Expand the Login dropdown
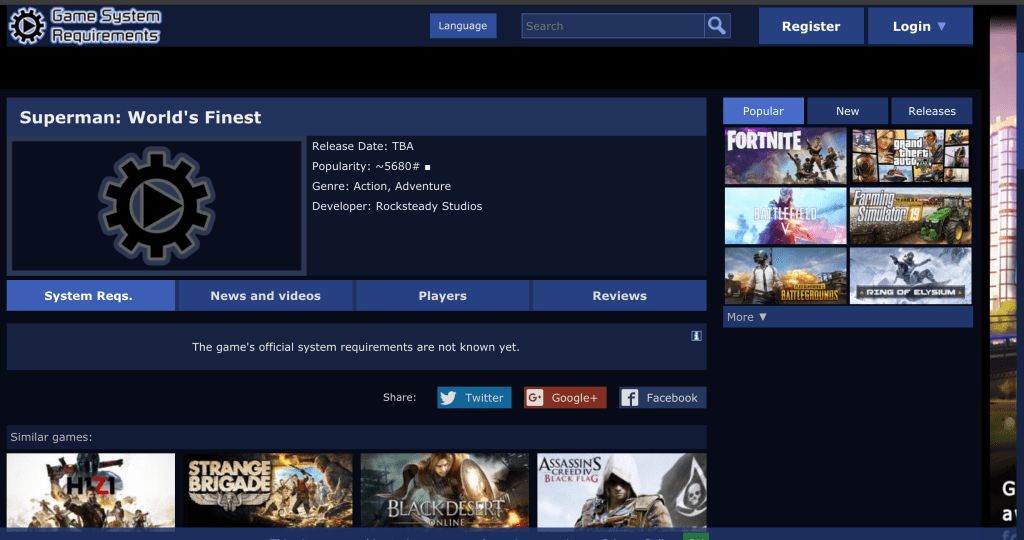Screen dimensions: 1024x540 [x=920, y=26]
